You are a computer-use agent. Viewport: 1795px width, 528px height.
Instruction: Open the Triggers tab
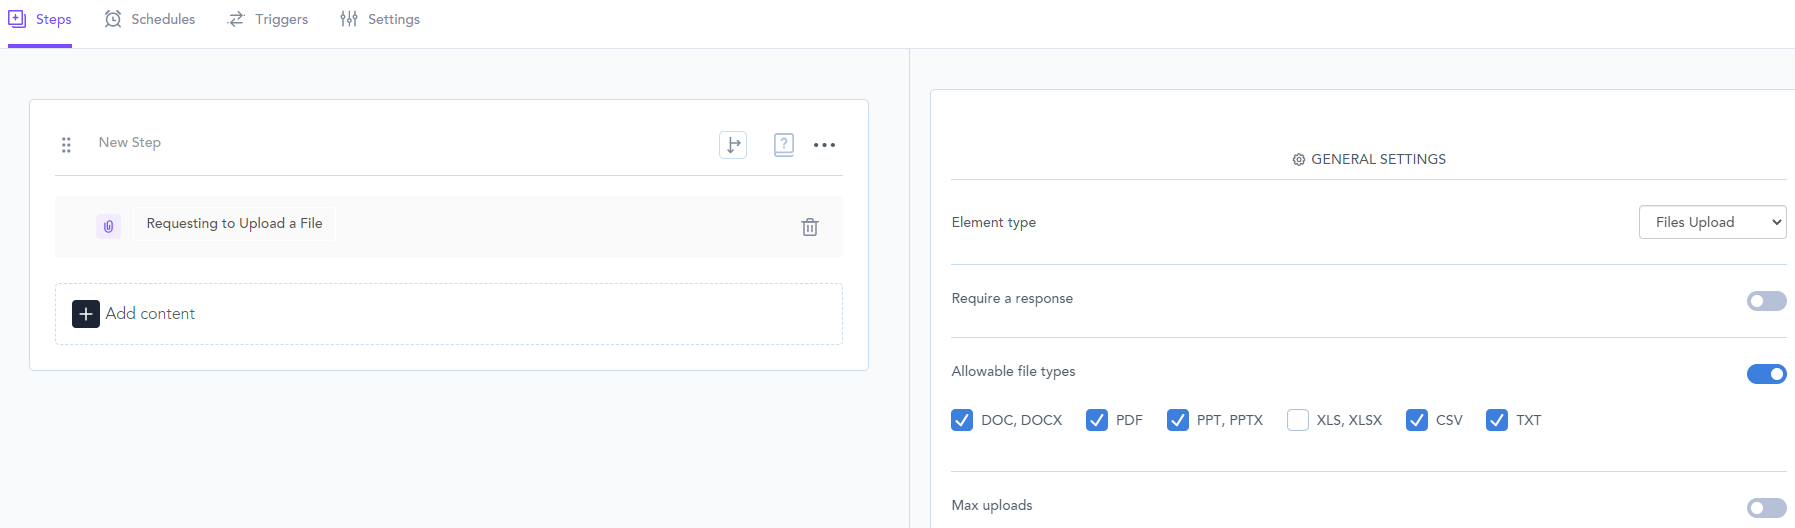(268, 19)
